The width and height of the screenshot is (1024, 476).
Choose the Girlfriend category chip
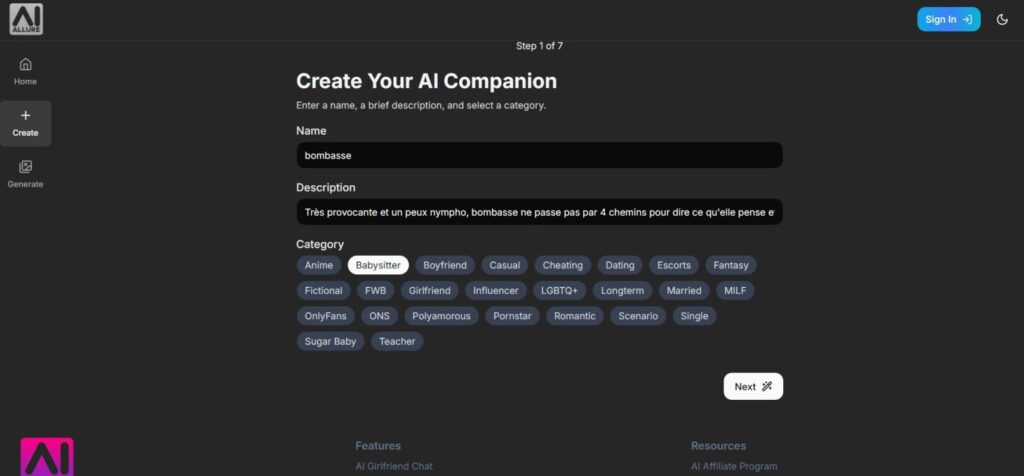tap(430, 291)
